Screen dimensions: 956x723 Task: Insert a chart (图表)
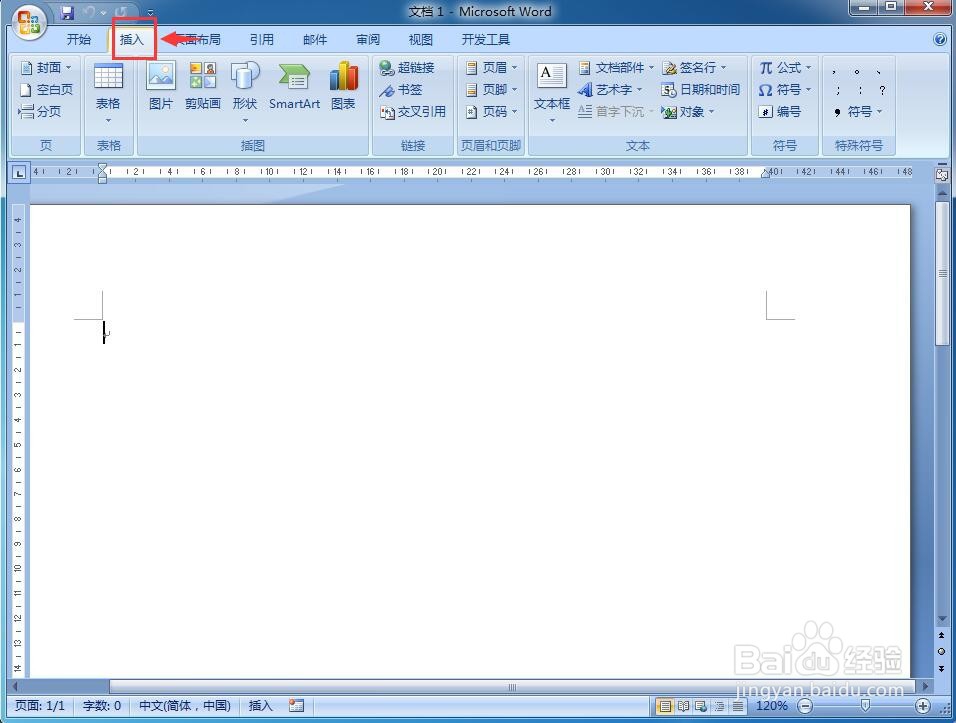(343, 86)
